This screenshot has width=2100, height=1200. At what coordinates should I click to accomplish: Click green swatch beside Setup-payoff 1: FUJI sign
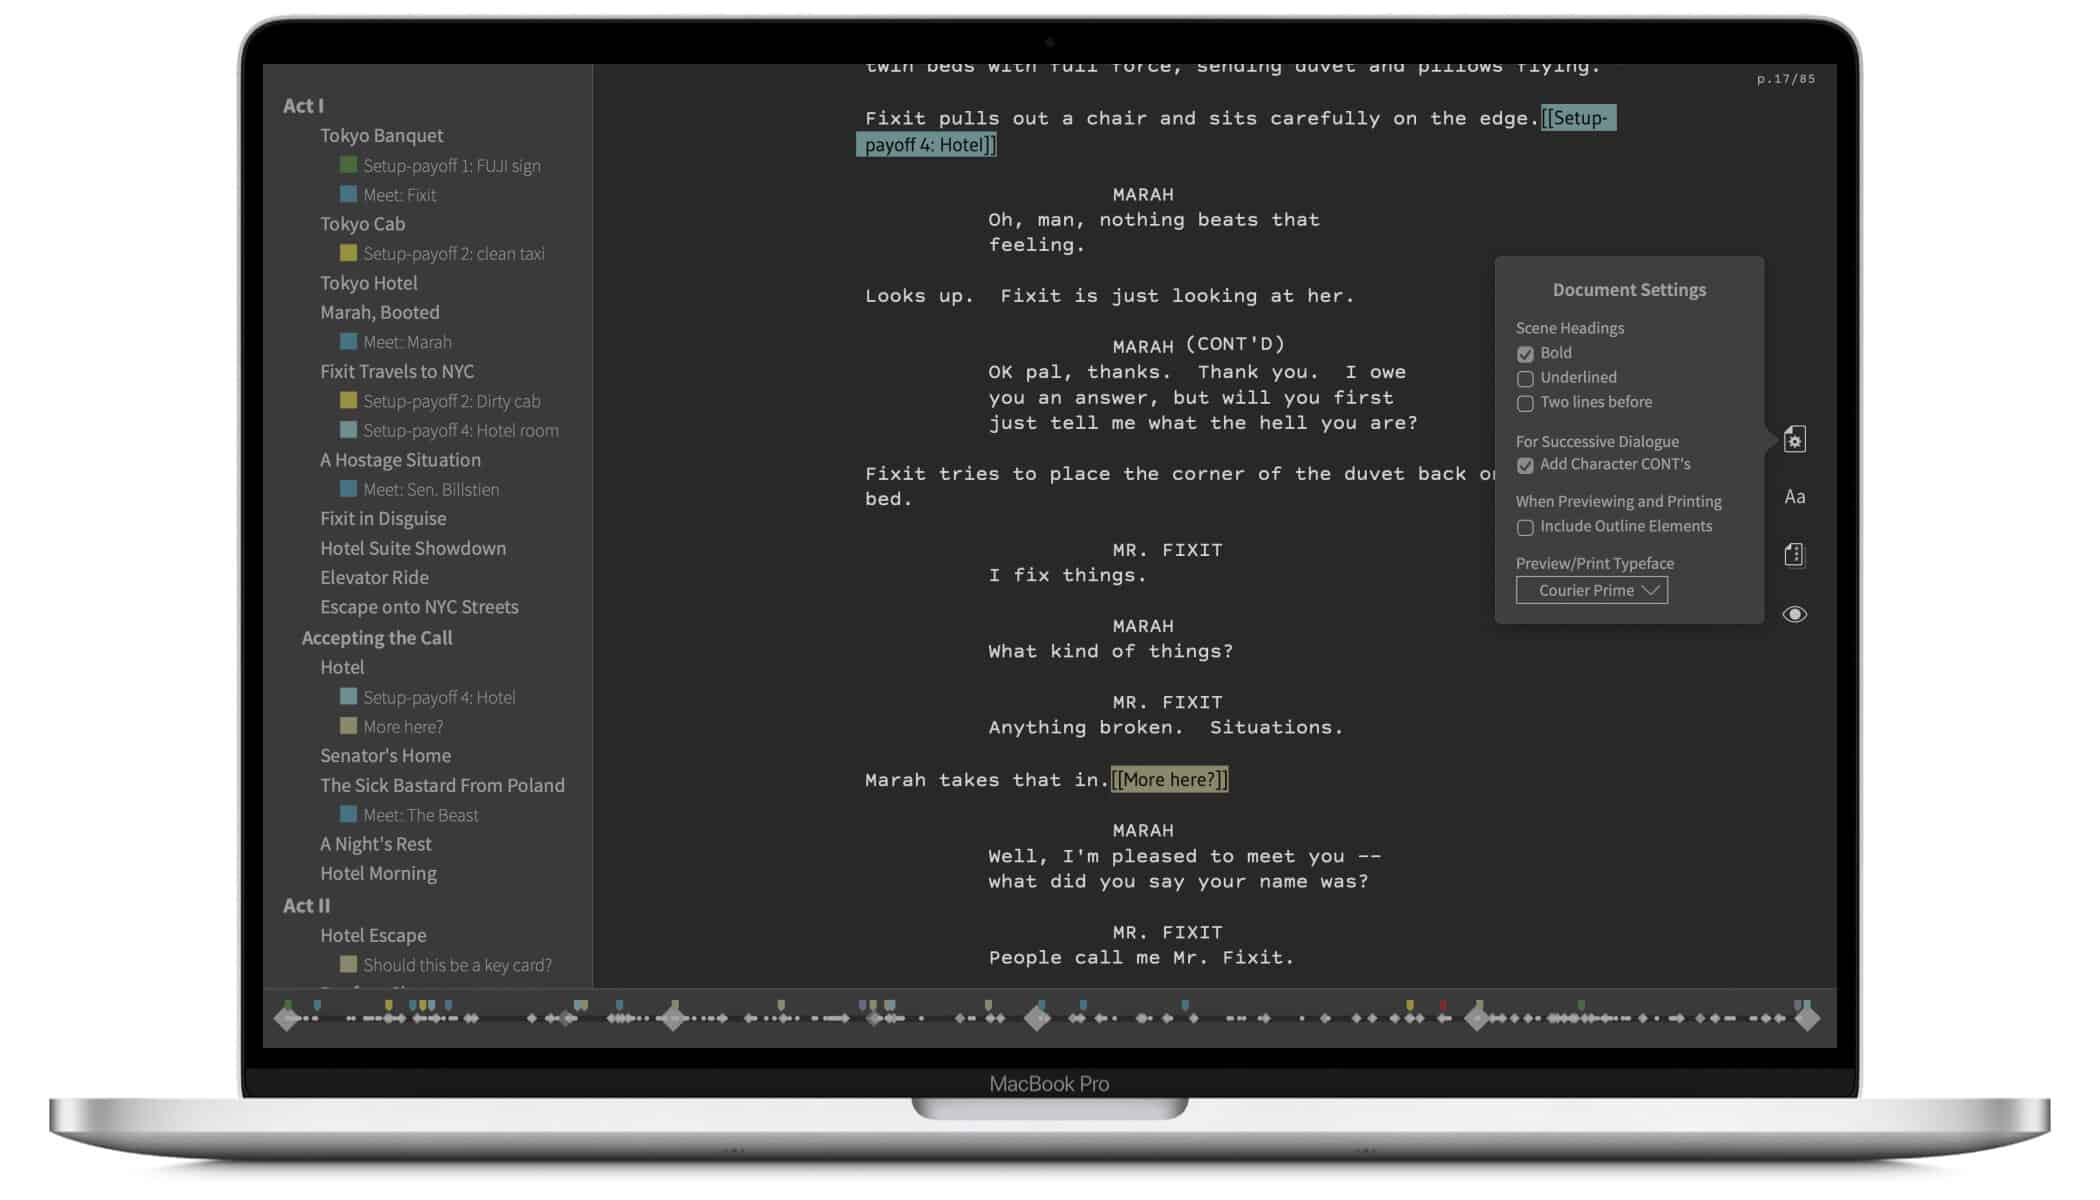348,164
